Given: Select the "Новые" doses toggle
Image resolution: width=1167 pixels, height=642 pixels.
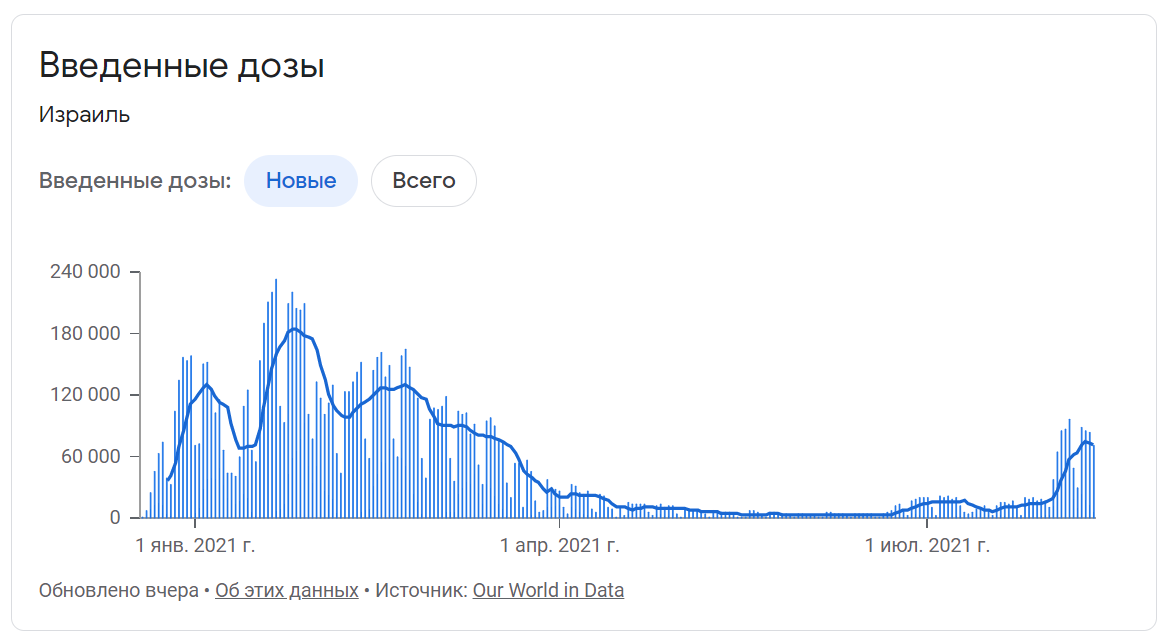Looking at the screenshot, I should click(x=301, y=181).
